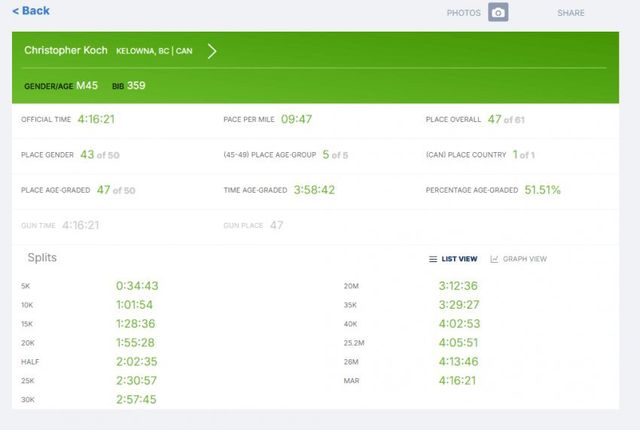The height and width of the screenshot is (430, 640).
Task: Select the HALF split time 2:02:35
Action: pos(137,362)
